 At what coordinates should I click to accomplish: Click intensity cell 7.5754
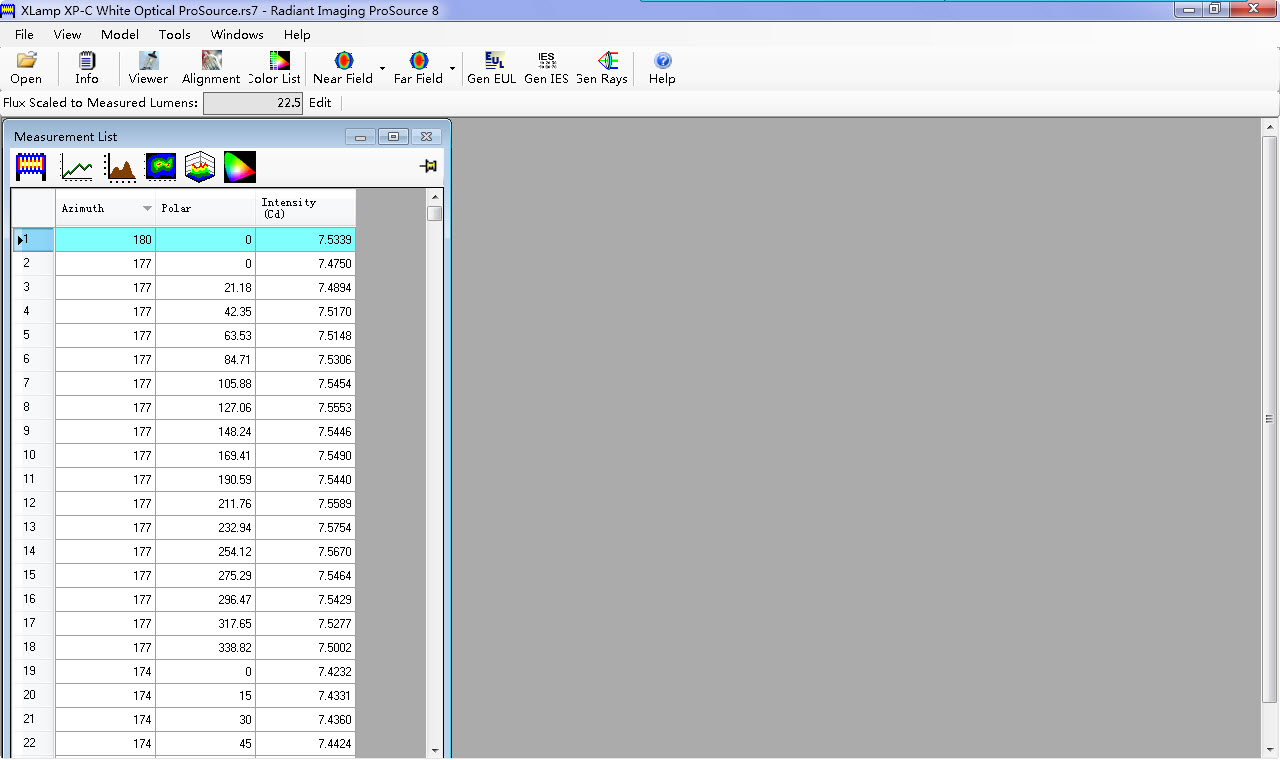[x=306, y=528]
